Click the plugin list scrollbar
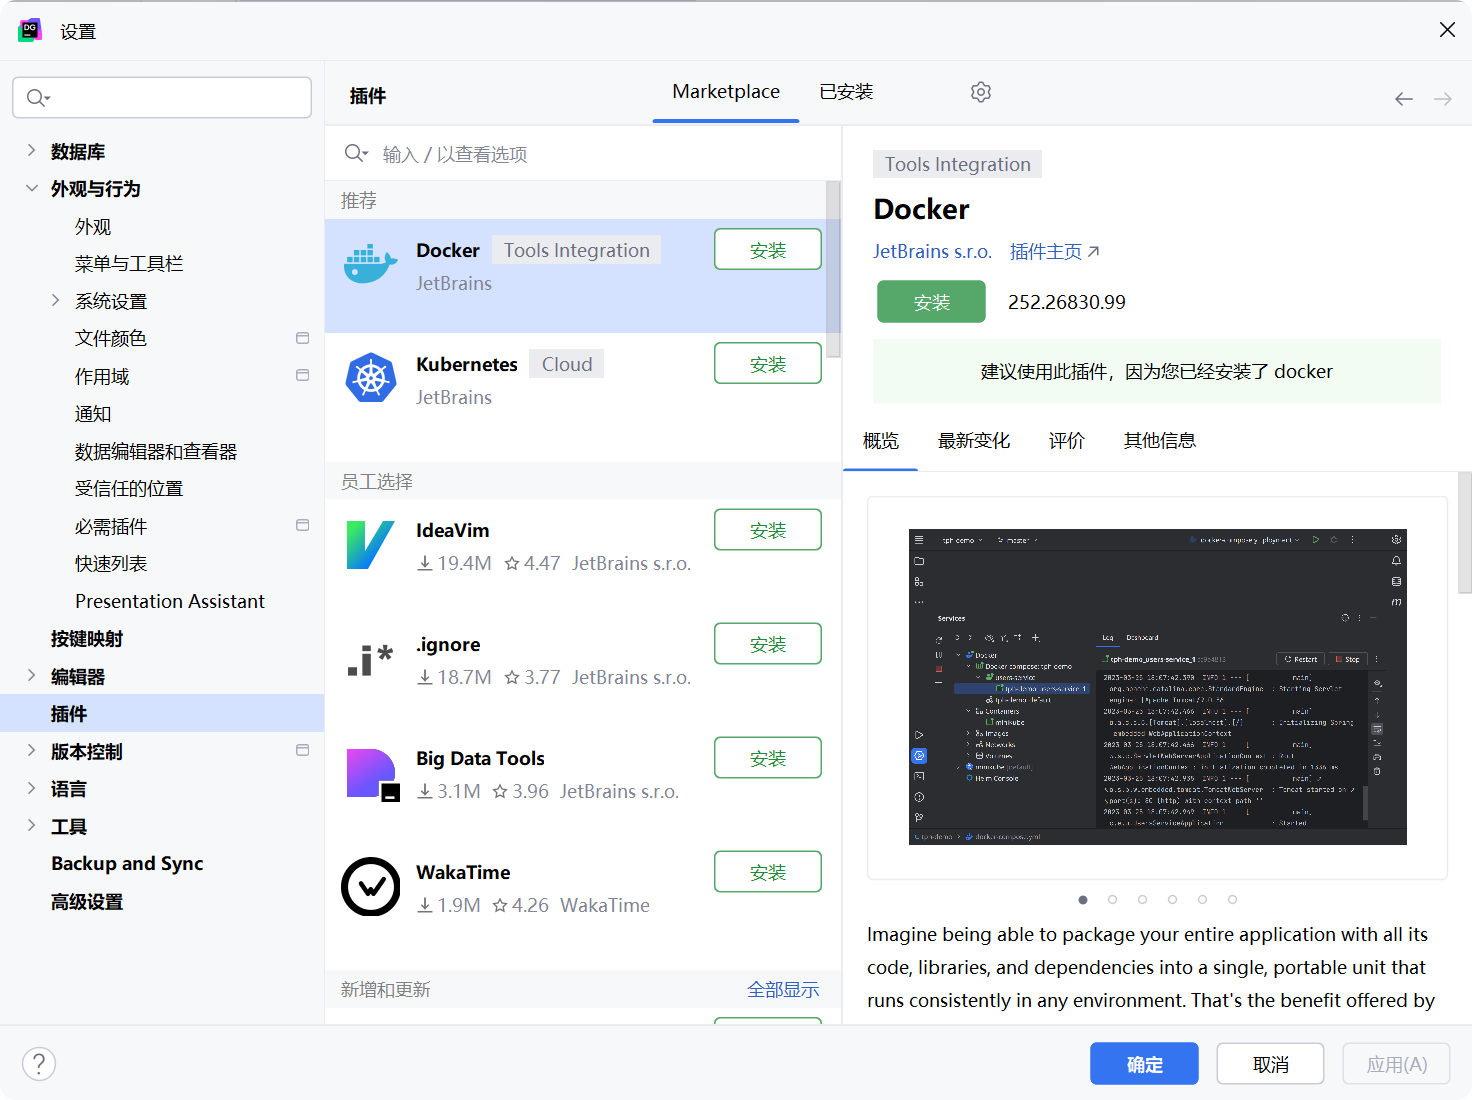Screen dimensions: 1472x1100 [x=833, y=270]
